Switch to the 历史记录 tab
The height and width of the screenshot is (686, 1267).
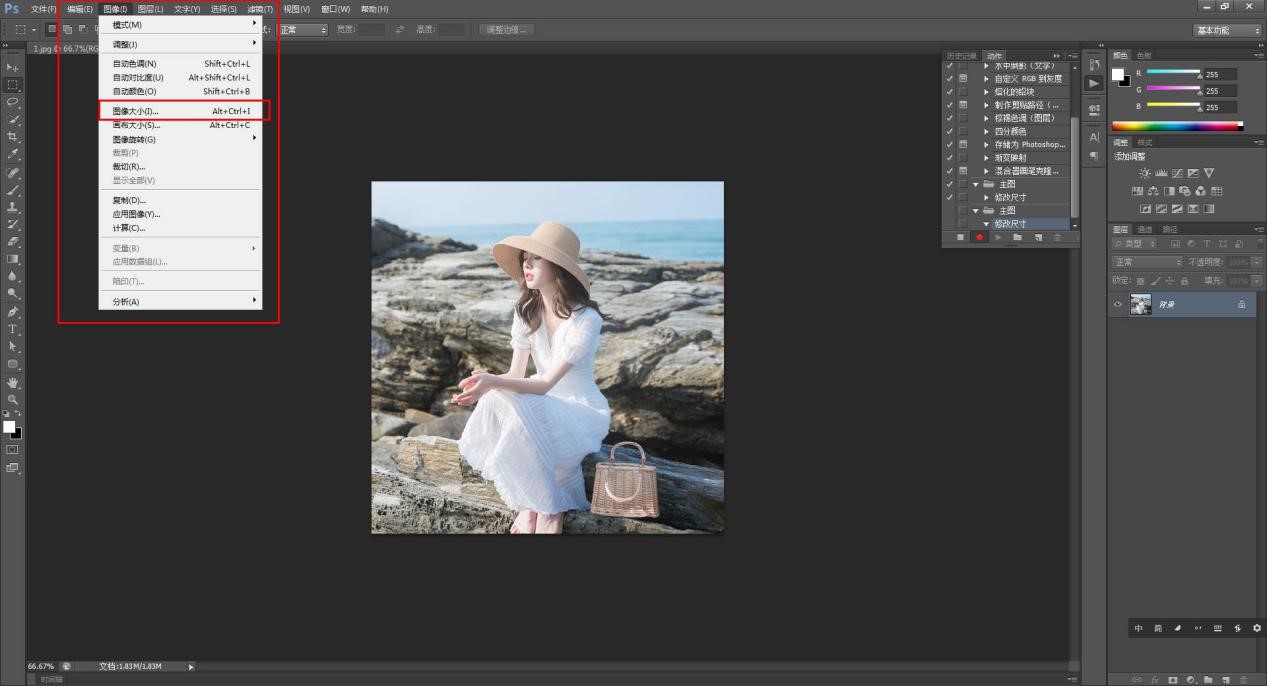[x=960, y=56]
